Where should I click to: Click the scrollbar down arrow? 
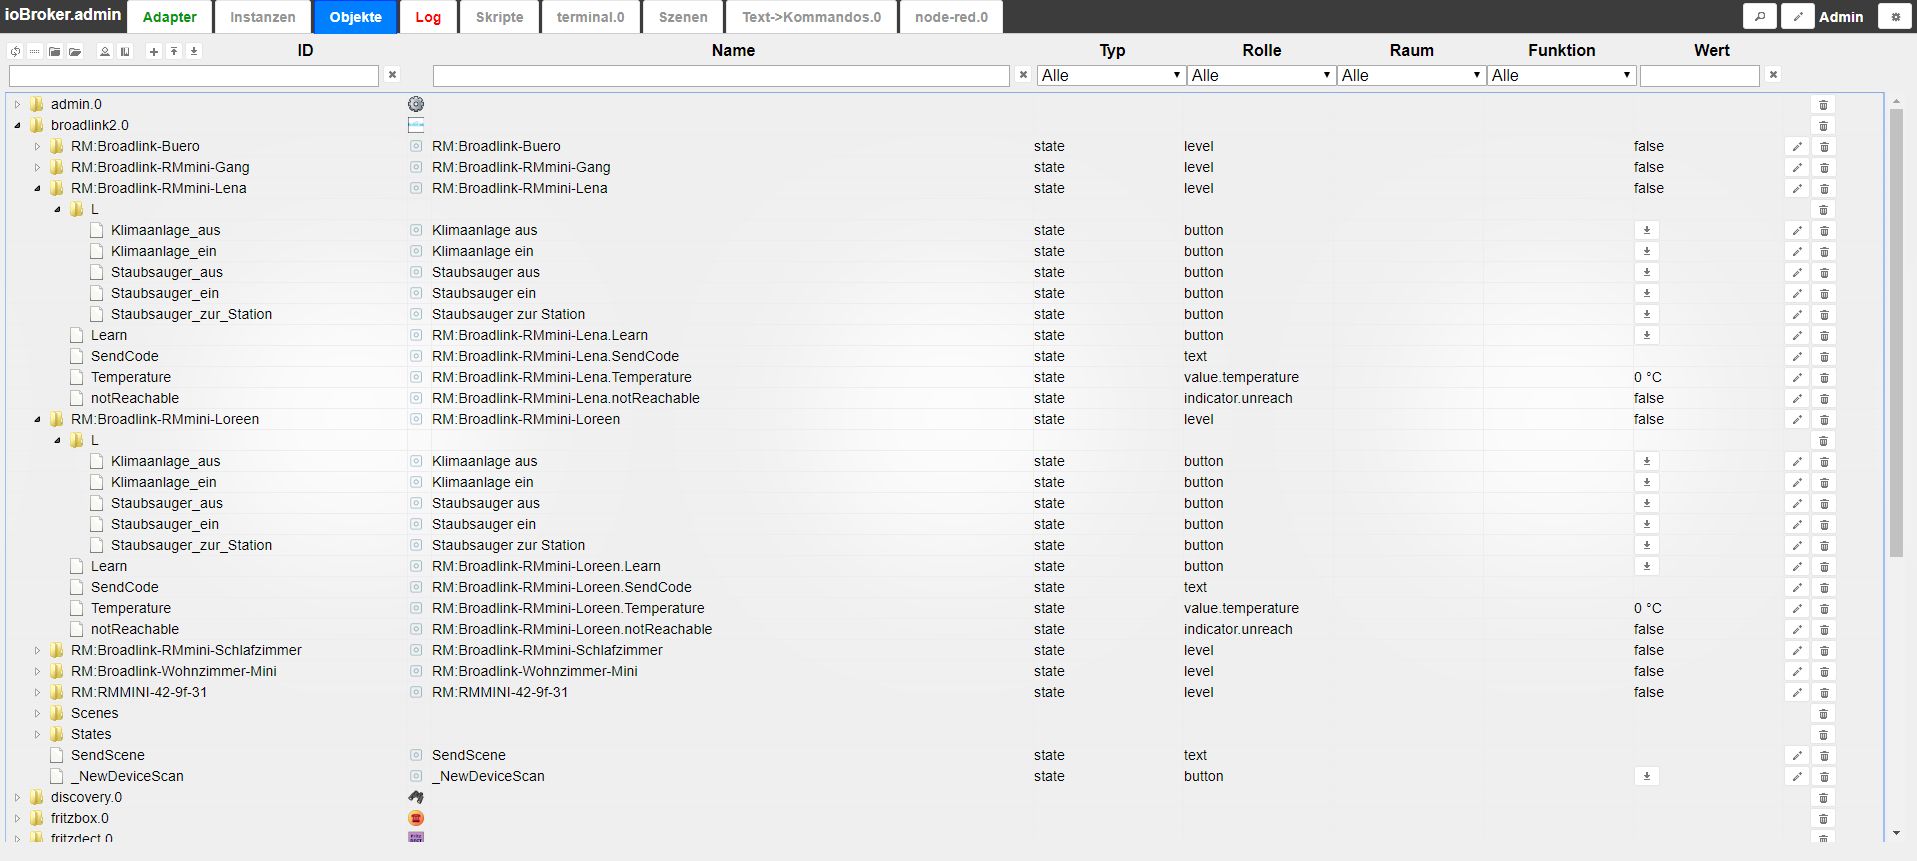[1896, 833]
